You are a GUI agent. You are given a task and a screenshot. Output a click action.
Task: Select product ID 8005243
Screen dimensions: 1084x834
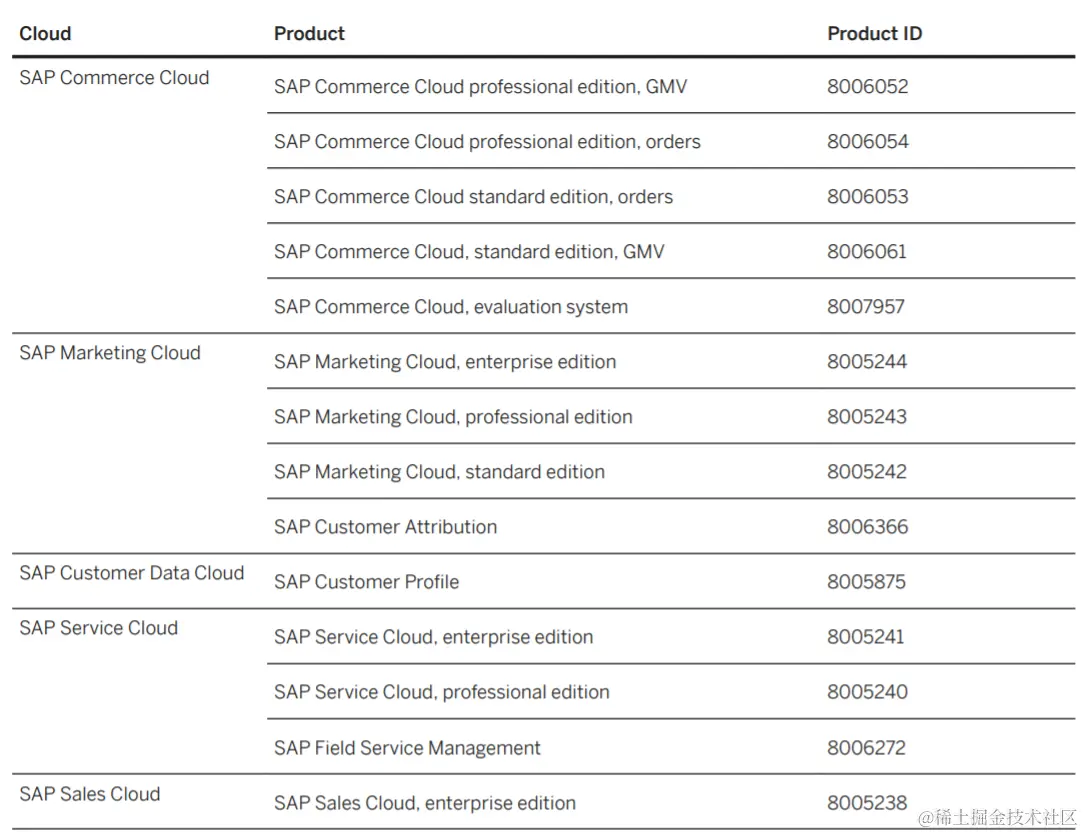pyautogui.click(x=867, y=417)
